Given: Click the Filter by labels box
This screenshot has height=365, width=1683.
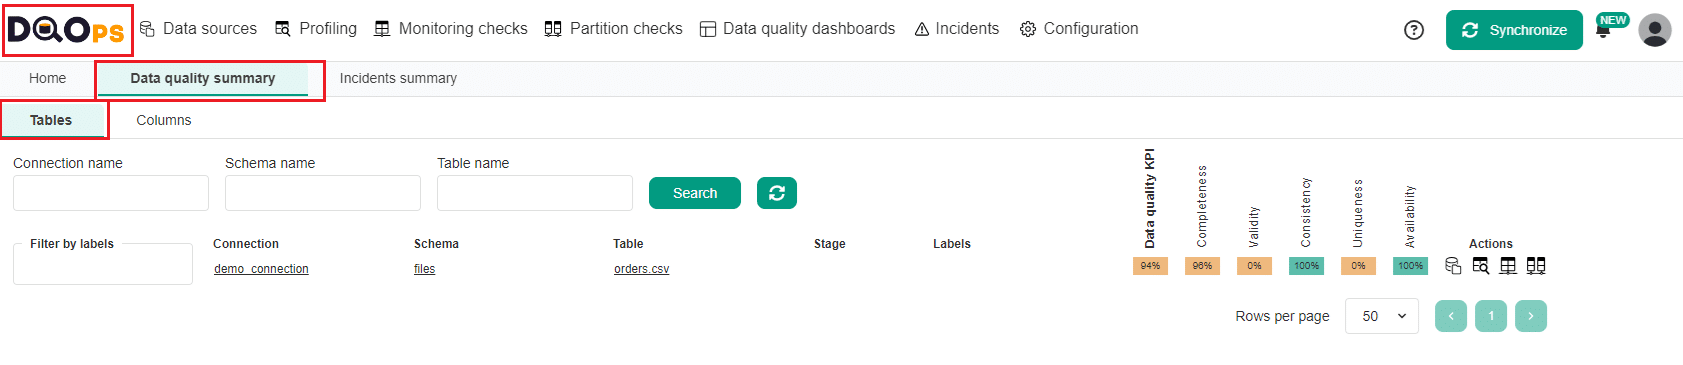Looking at the screenshot, I should [x=103, y=265].
